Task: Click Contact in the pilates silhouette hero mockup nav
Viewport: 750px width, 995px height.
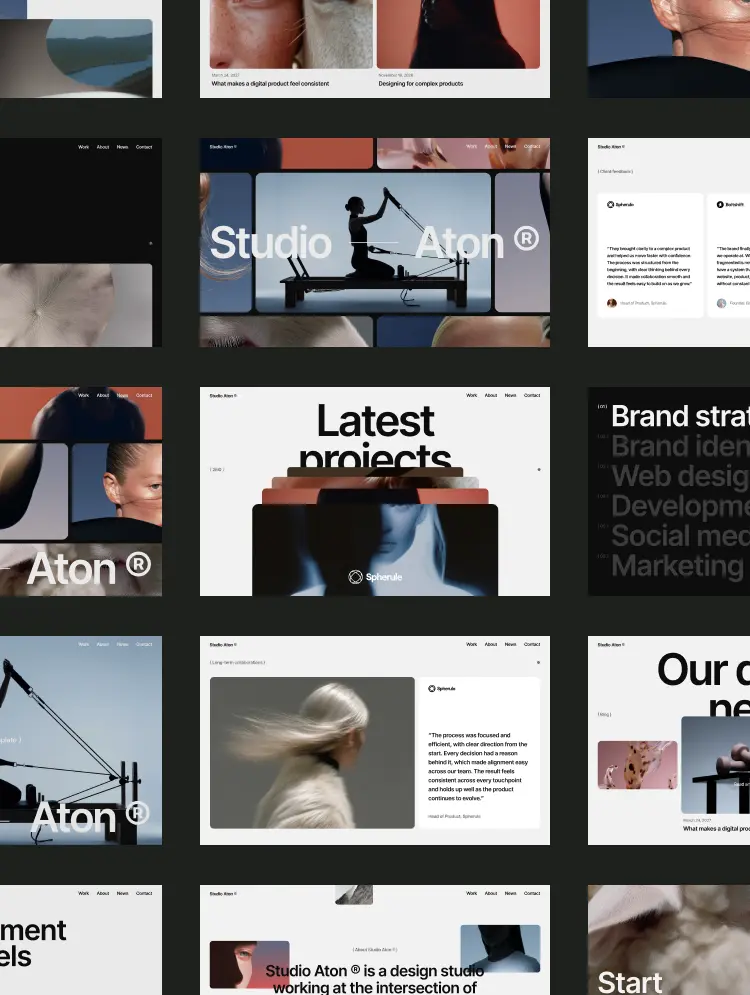Action: coord(532,147)
